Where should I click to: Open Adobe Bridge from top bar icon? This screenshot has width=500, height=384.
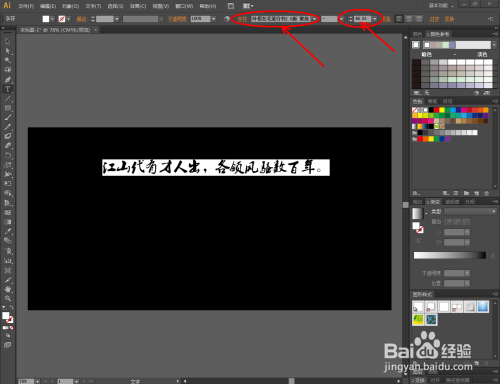[231, 6]
